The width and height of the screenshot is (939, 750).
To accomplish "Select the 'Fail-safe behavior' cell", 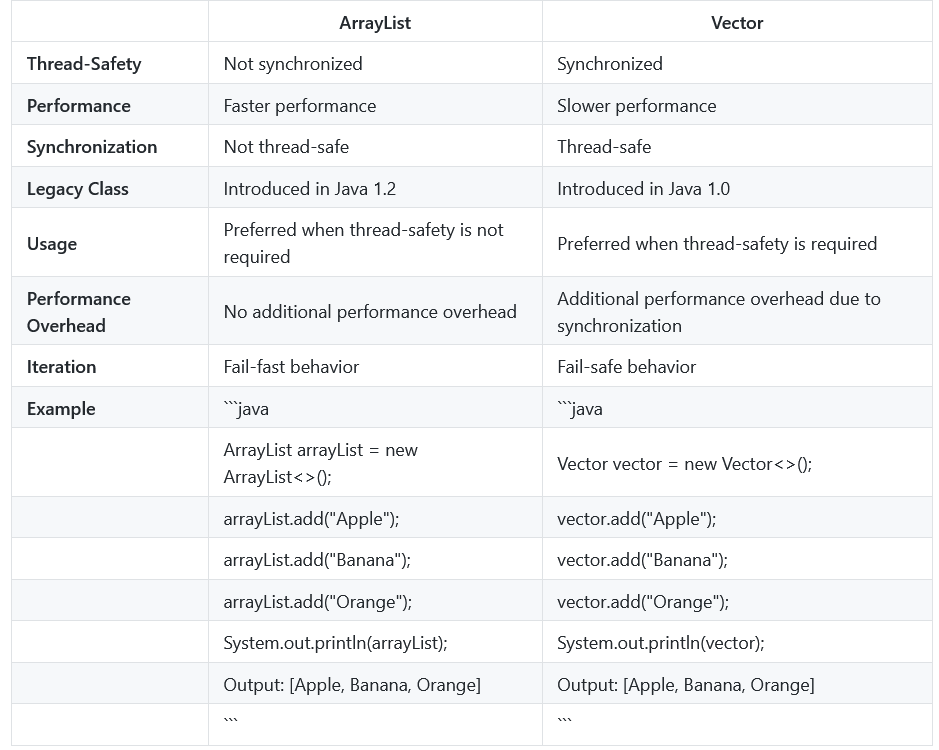I will [x=626, y=367].
